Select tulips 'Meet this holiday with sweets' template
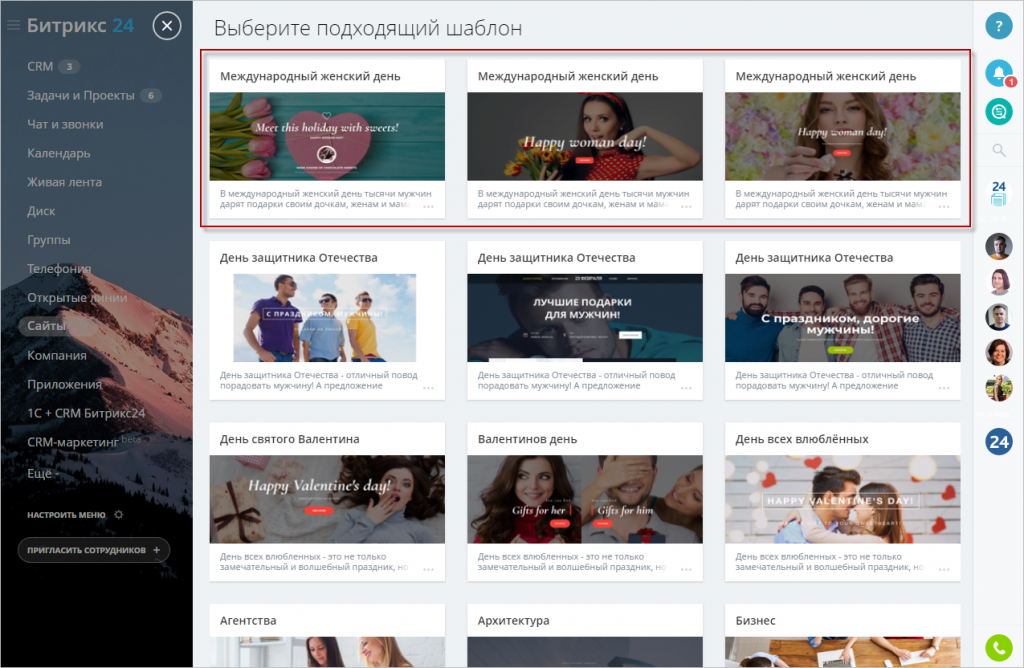 click(x=327, y=136)
